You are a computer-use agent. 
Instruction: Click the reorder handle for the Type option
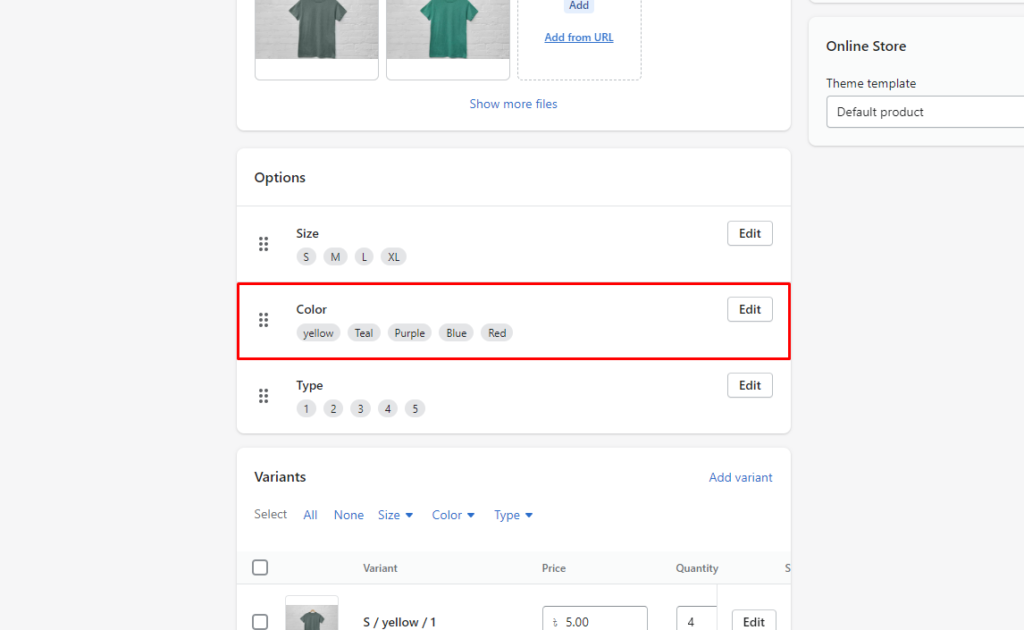[264, 396]
